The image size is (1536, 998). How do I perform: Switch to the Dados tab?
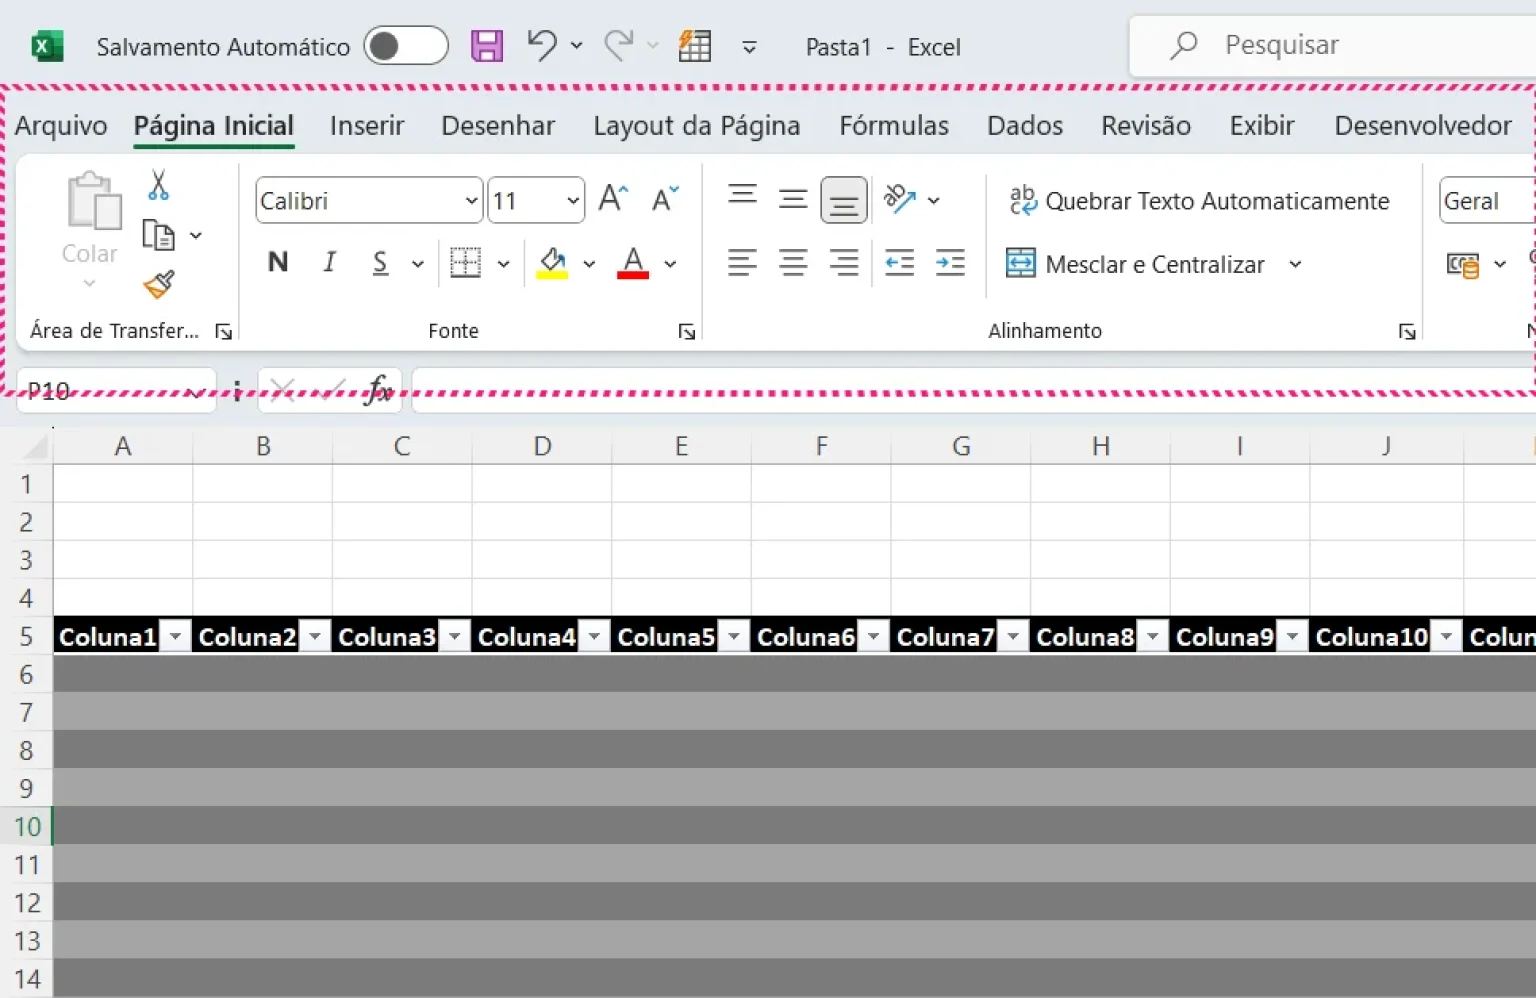coord(1025,125)
